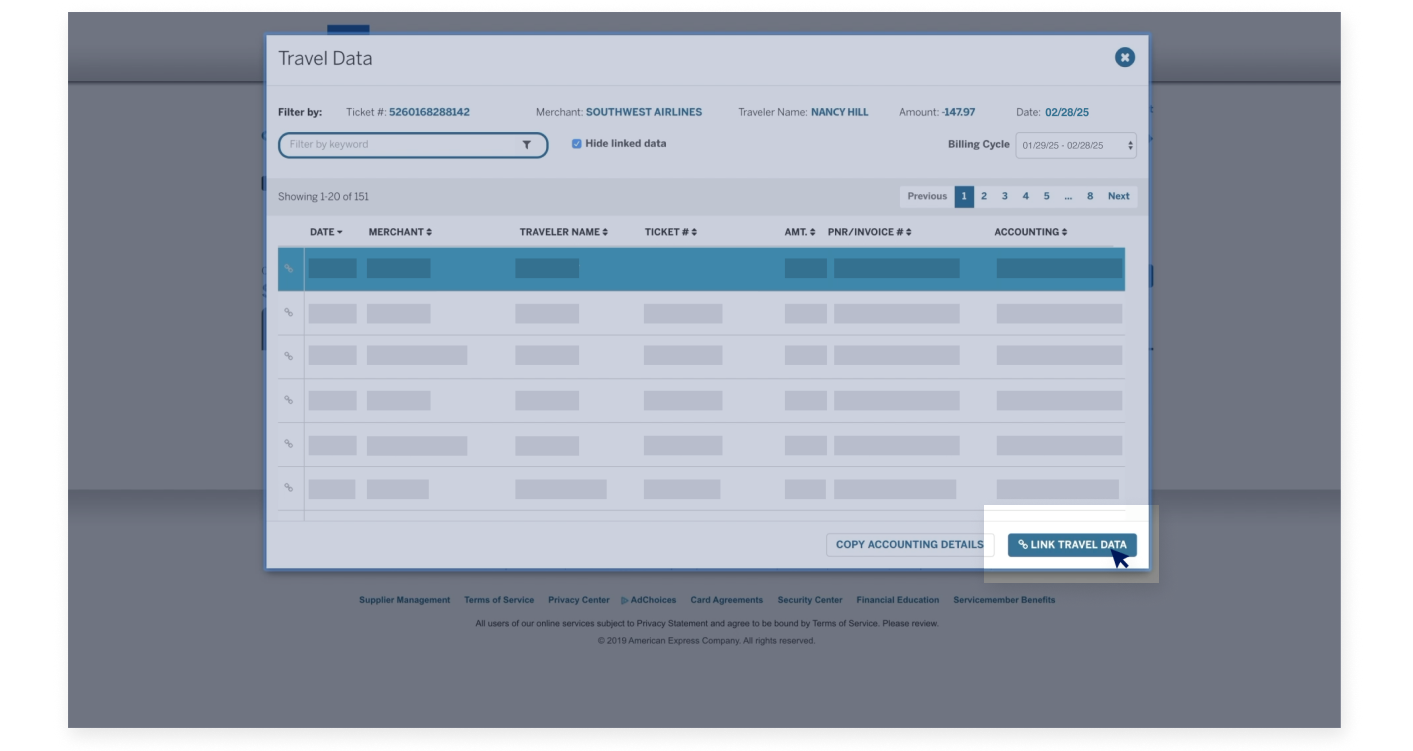
Task: Click the link icon on the last visible row
Action: point(289,487)
